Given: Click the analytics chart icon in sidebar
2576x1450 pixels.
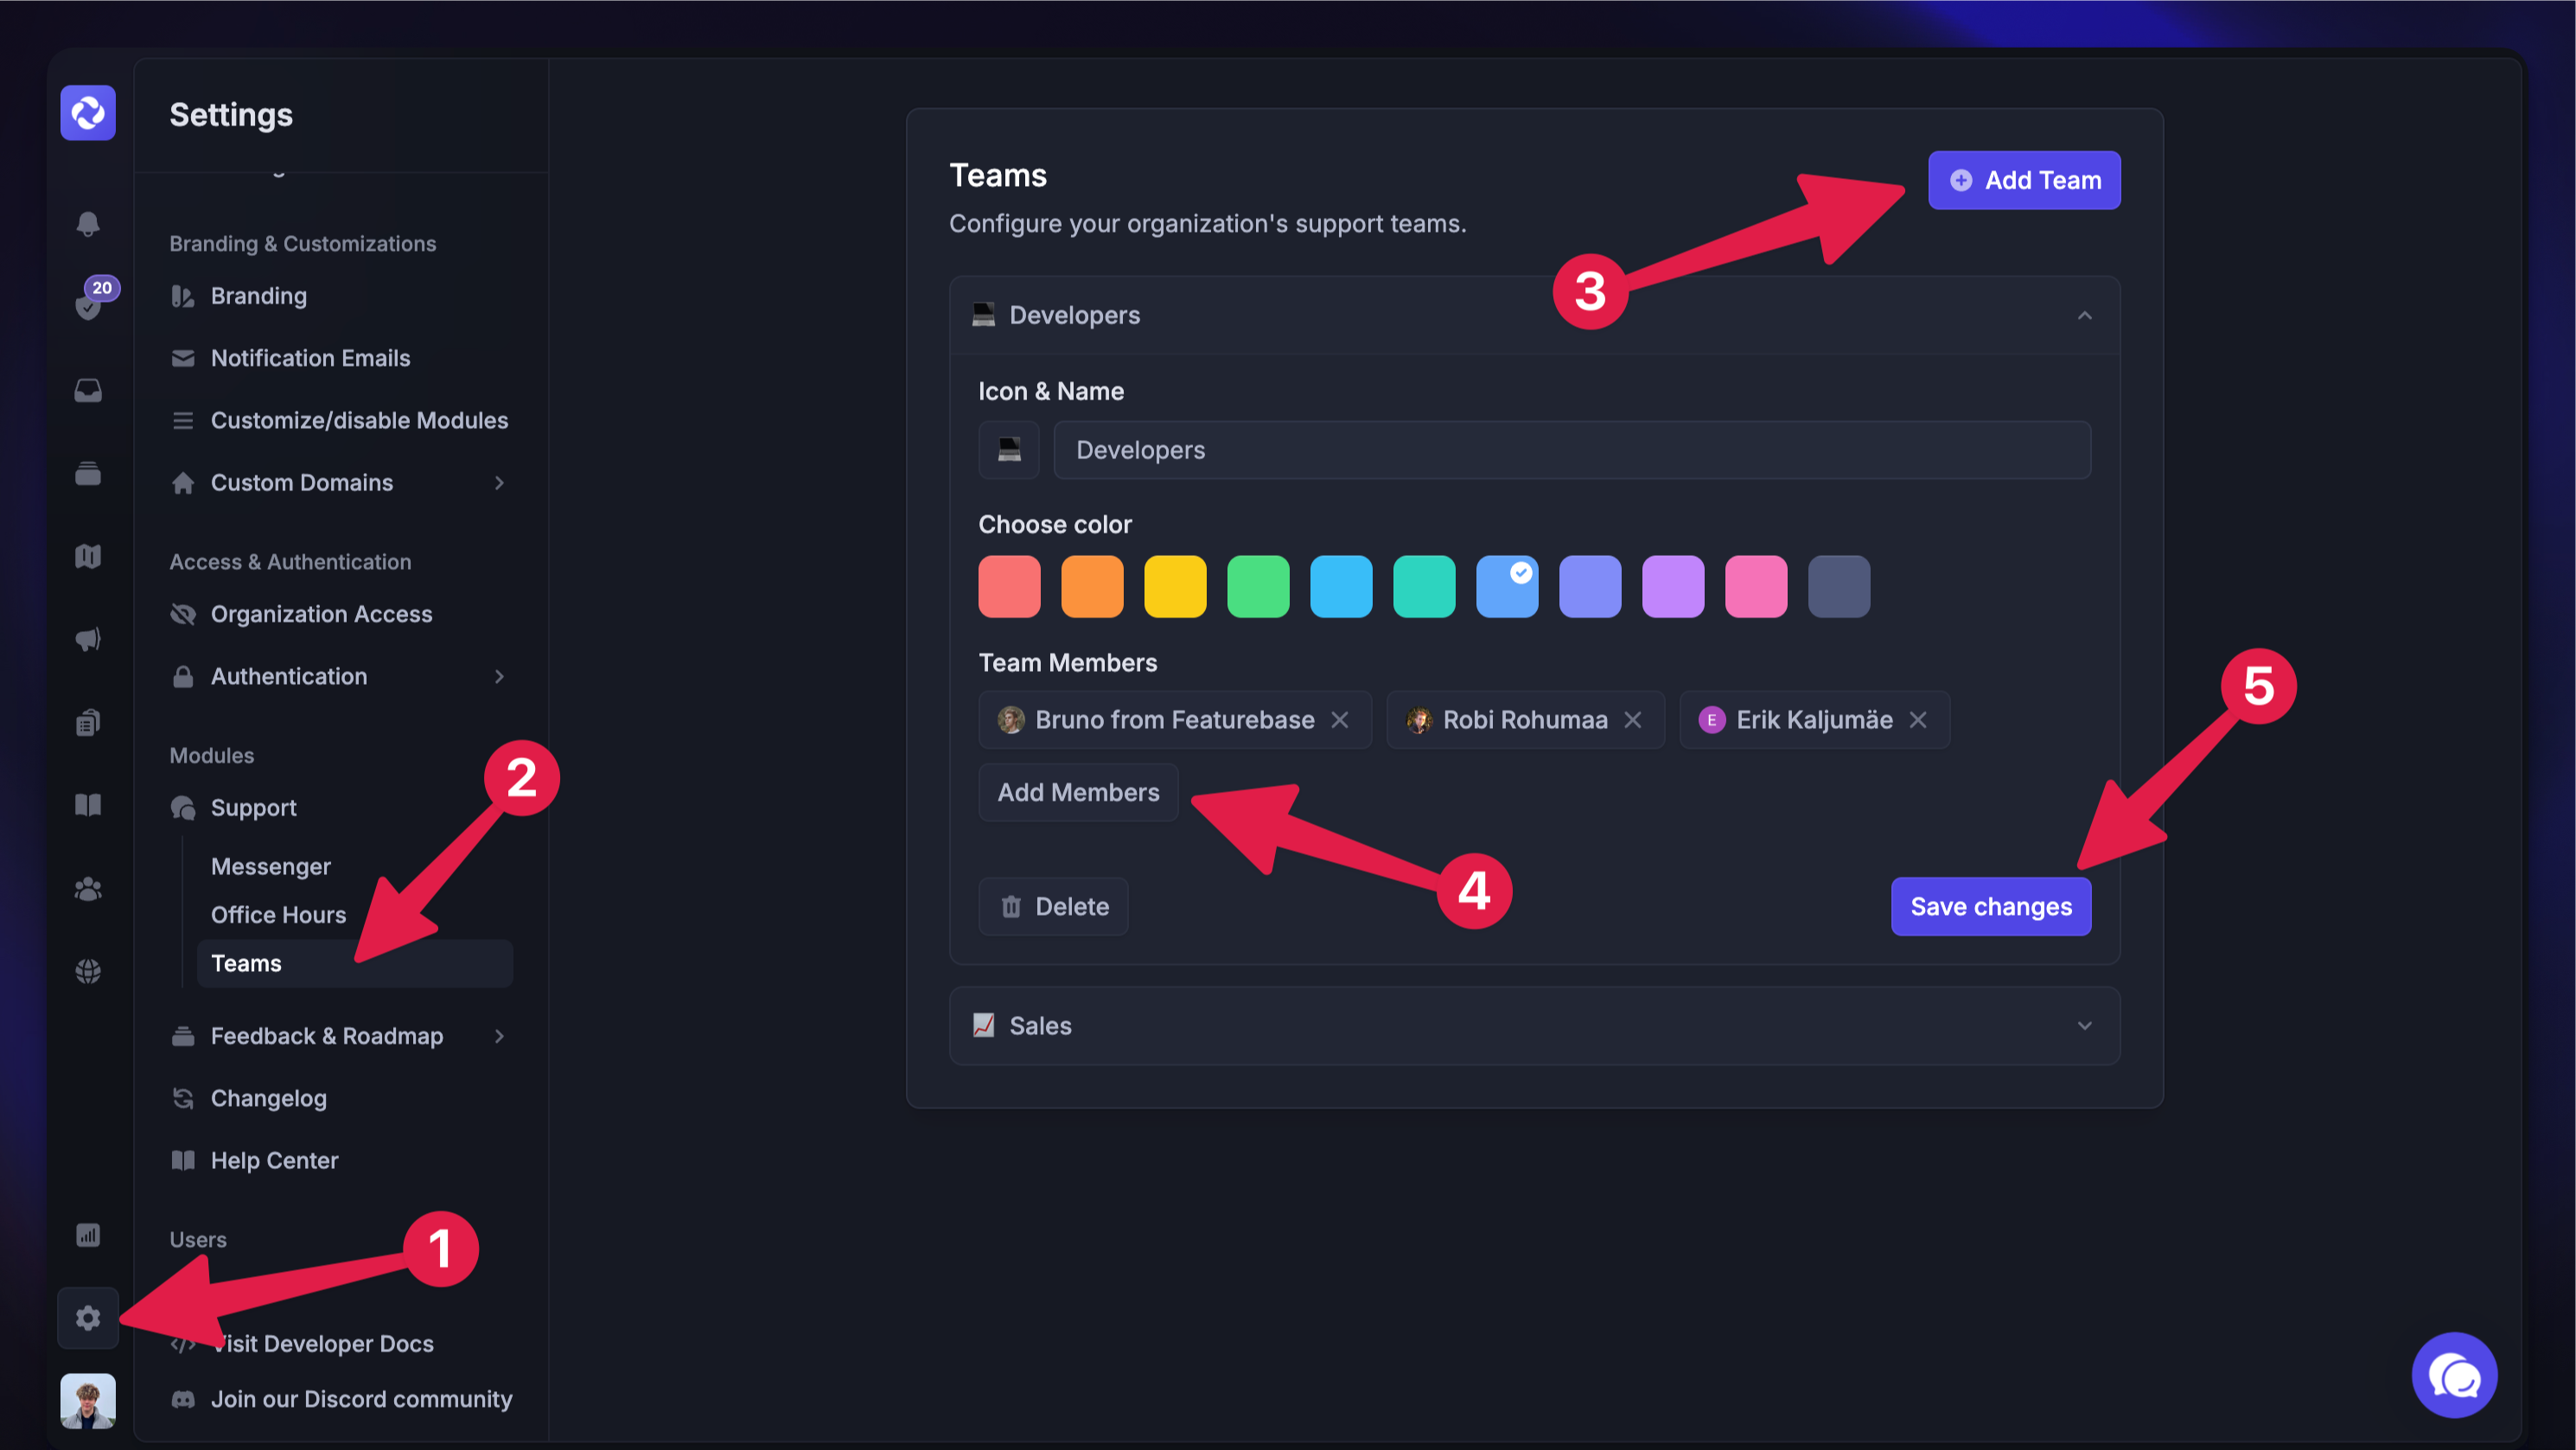Looking at the screenshot, I should (x=88, y=1235).
